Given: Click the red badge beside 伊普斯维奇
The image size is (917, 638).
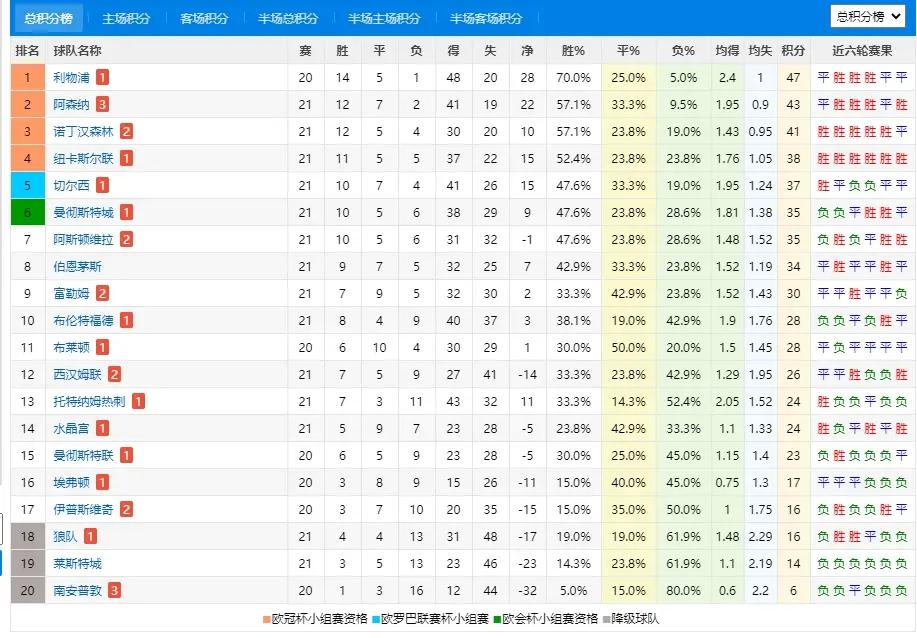Looking at the screenshot, I should point(127,509).
